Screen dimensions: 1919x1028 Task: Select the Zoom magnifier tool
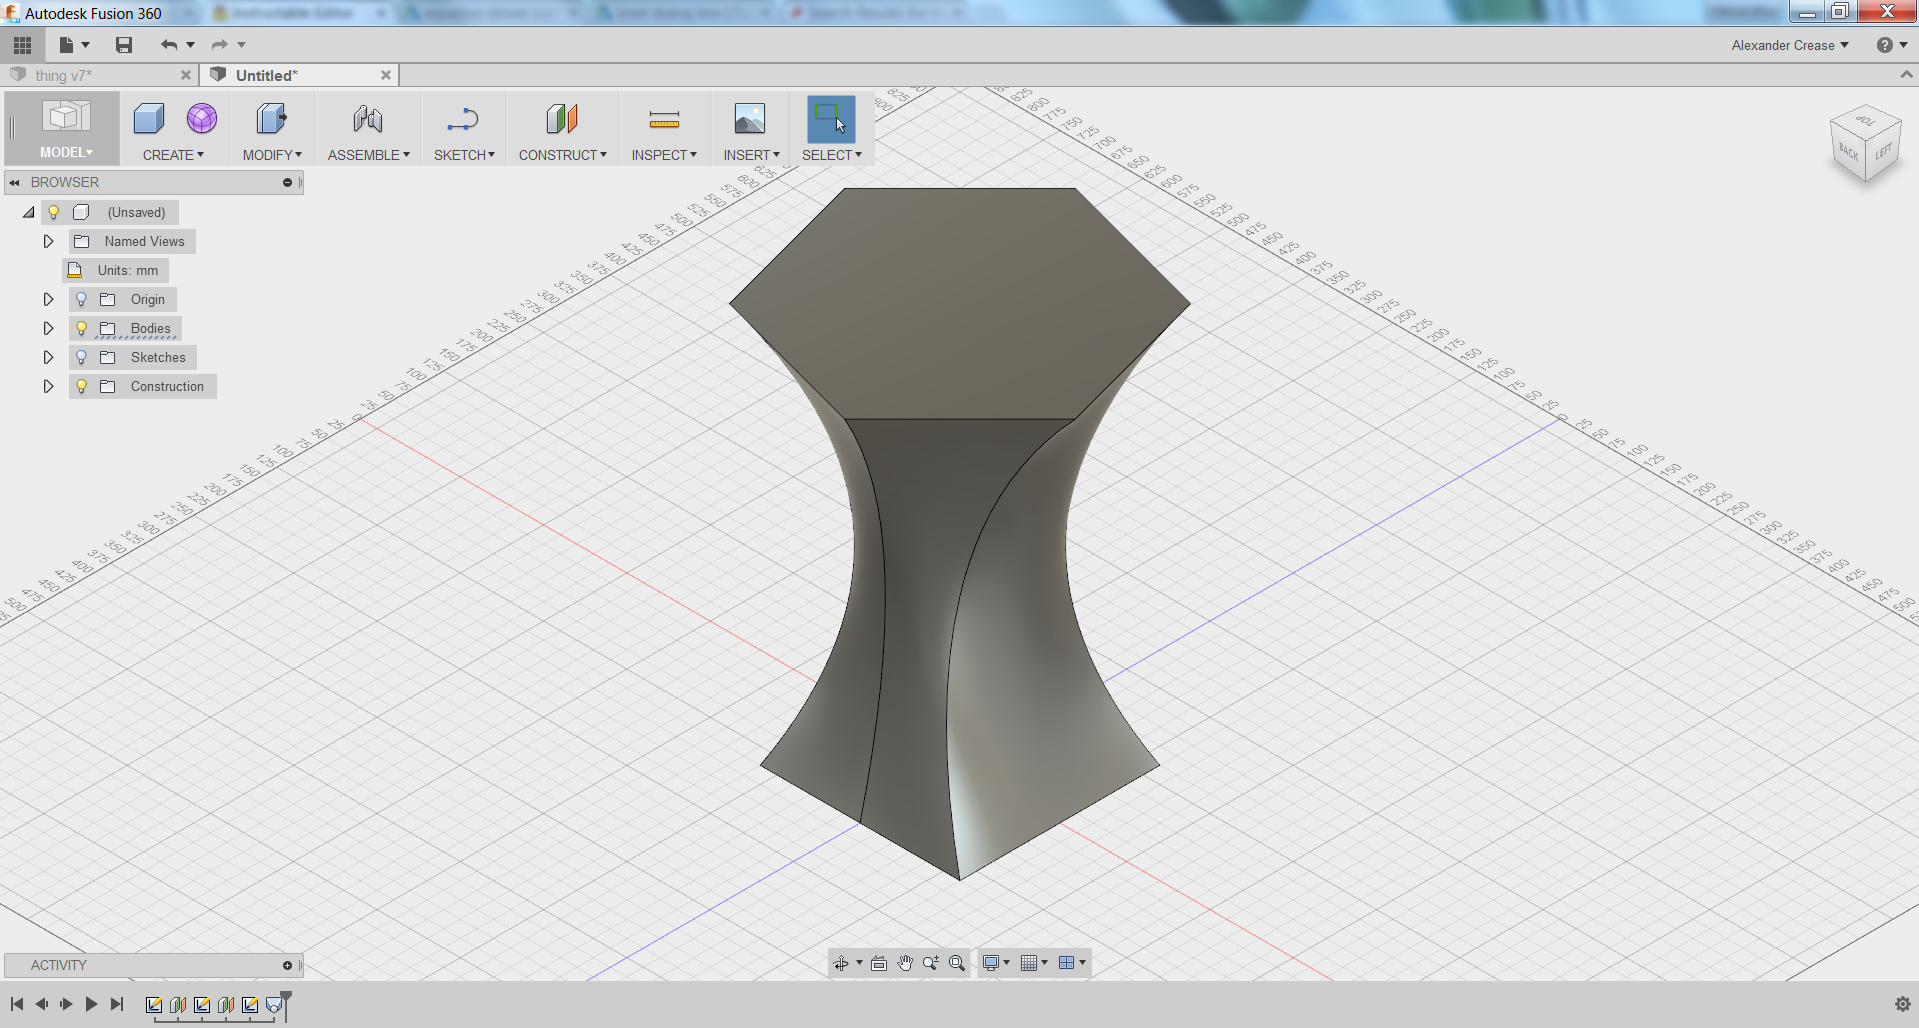(931, 963)
